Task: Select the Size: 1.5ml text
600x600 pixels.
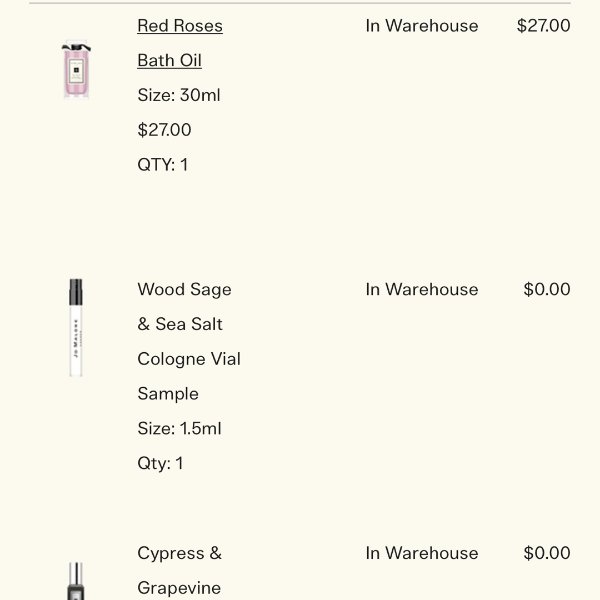Action: tap(179, 428)
